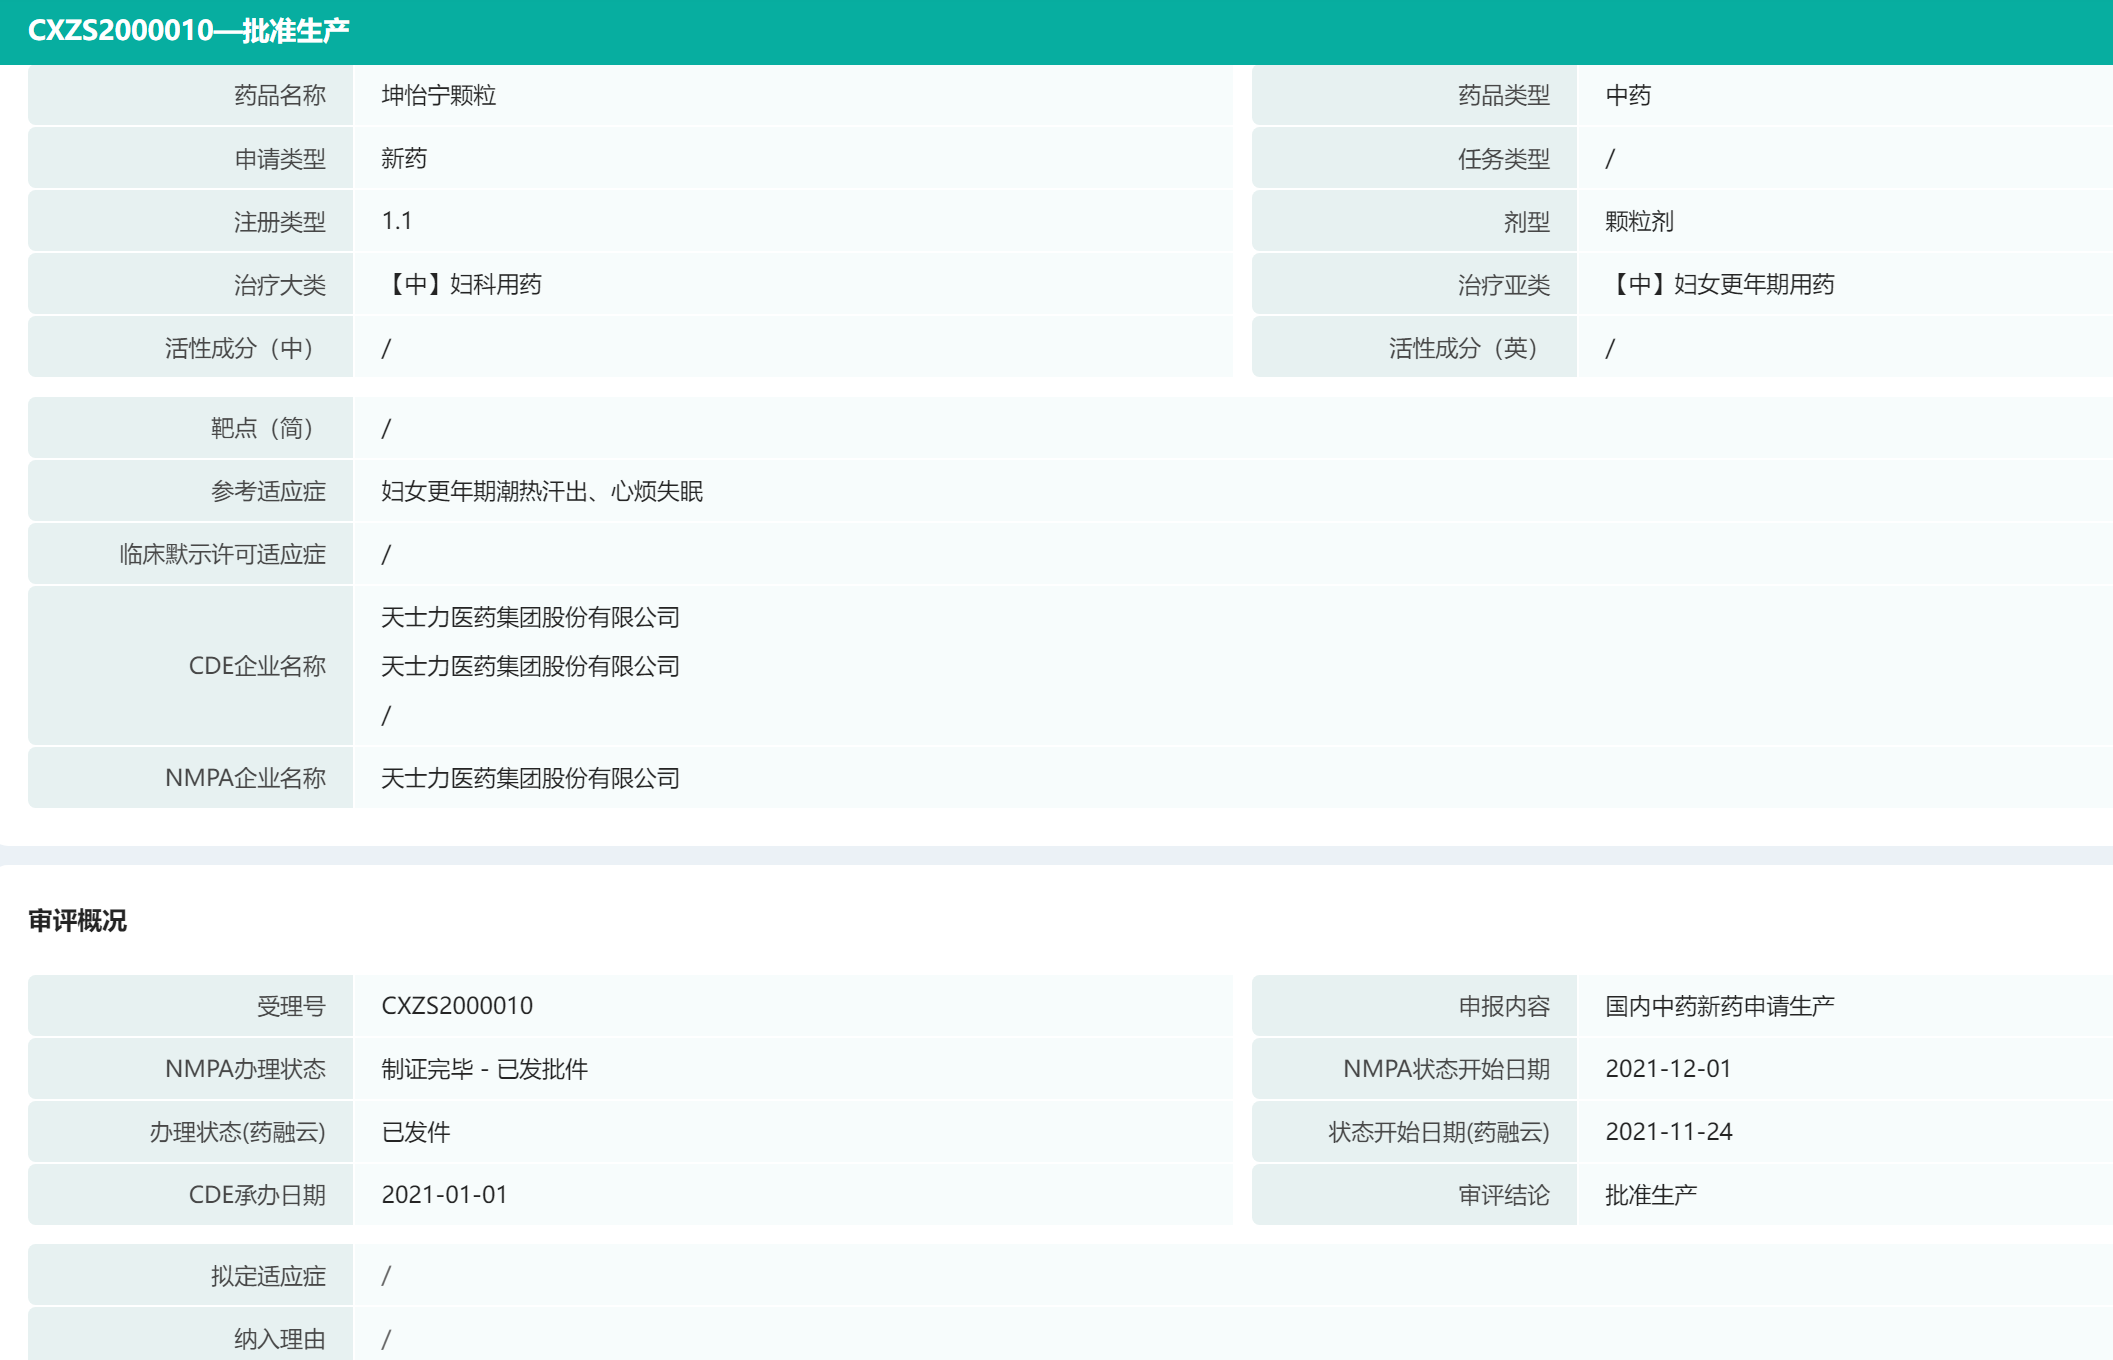The image size is (2113, 1360).
Task: Click 【中】妇科用药 in 治疗大类 row
Action: (x=461, y=285)
